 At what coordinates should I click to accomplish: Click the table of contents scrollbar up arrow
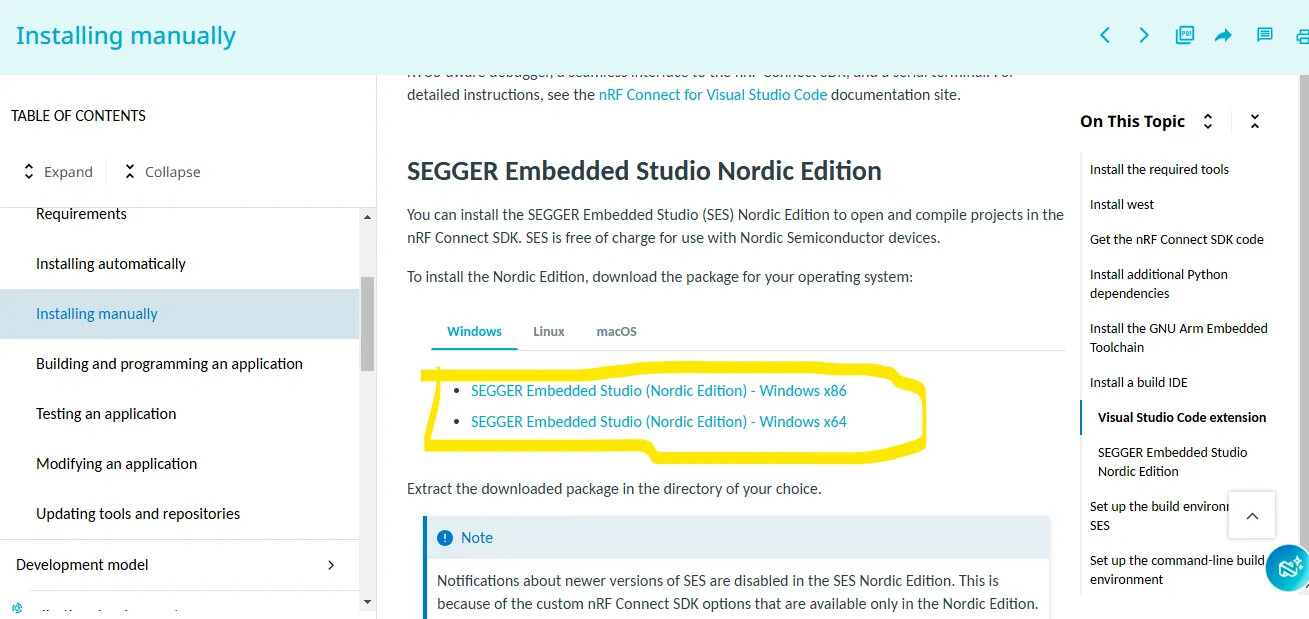[367, 217]
